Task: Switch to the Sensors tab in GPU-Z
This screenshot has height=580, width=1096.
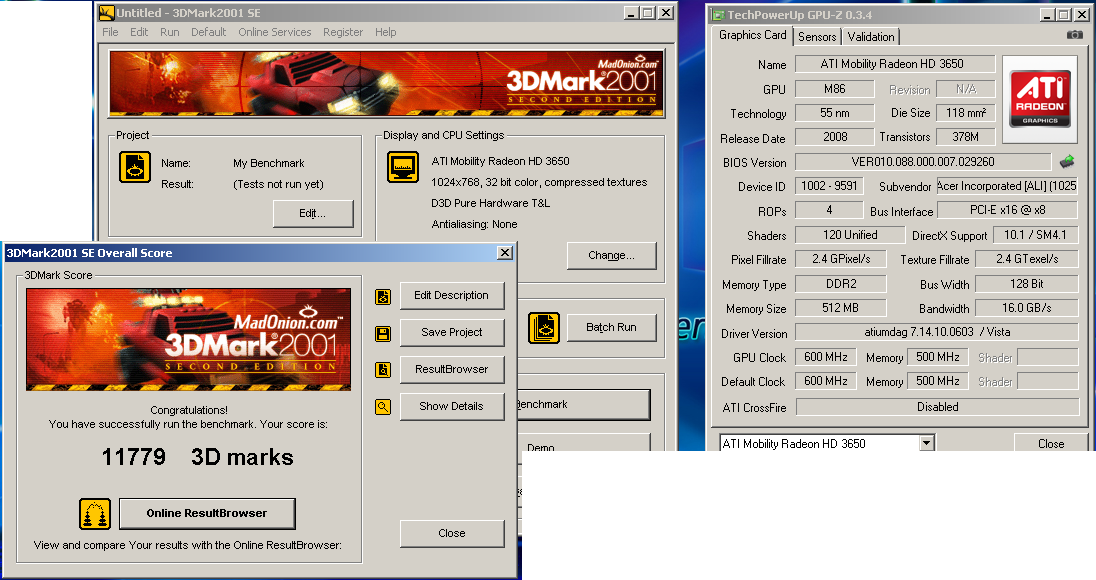Action: click(817, 37)
